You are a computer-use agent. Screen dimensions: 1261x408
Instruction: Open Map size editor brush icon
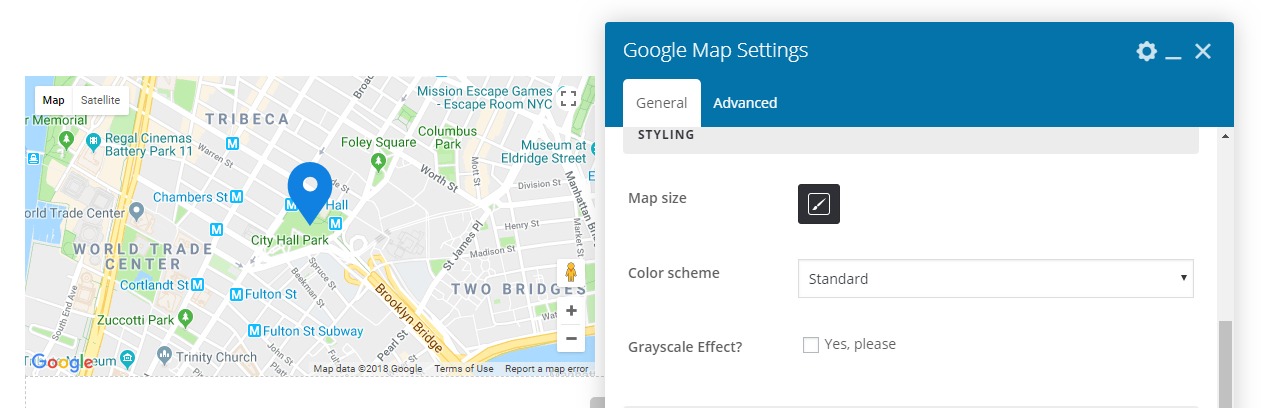pyautogui.click(x=819, y=204)
